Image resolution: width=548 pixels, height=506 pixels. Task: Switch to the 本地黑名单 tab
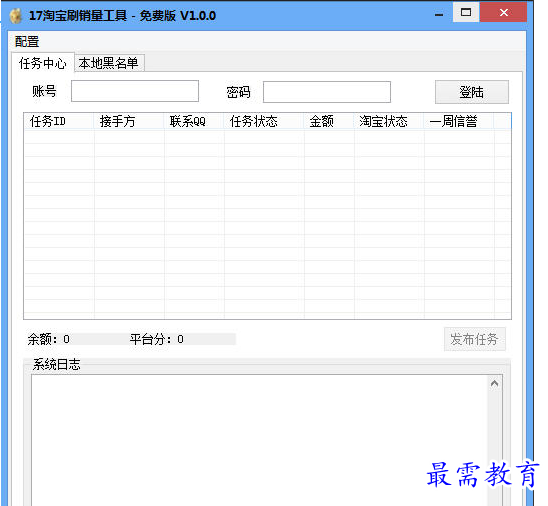pos(109,63)
